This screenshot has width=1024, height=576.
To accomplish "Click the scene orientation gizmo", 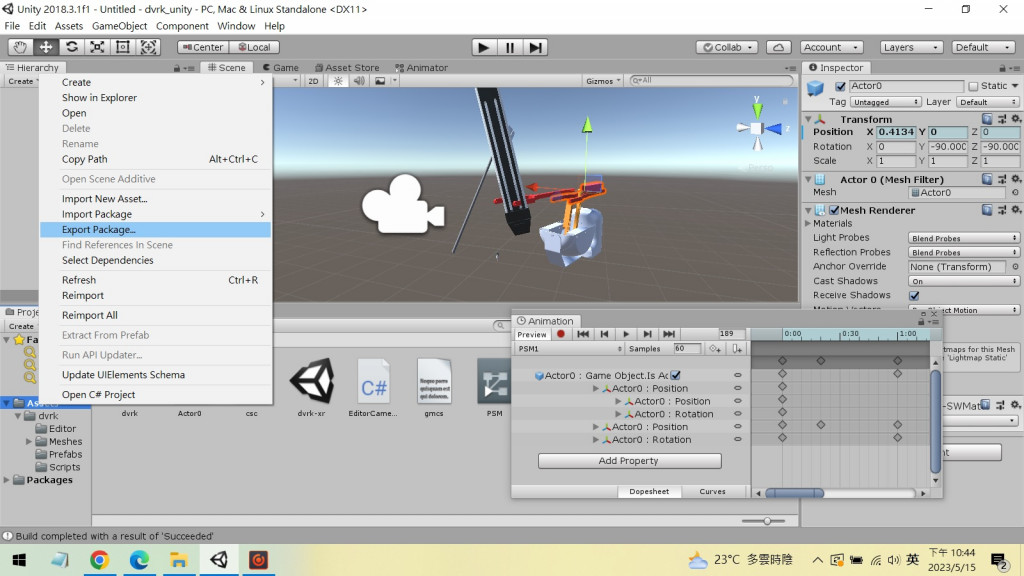I will click(758, 129).
